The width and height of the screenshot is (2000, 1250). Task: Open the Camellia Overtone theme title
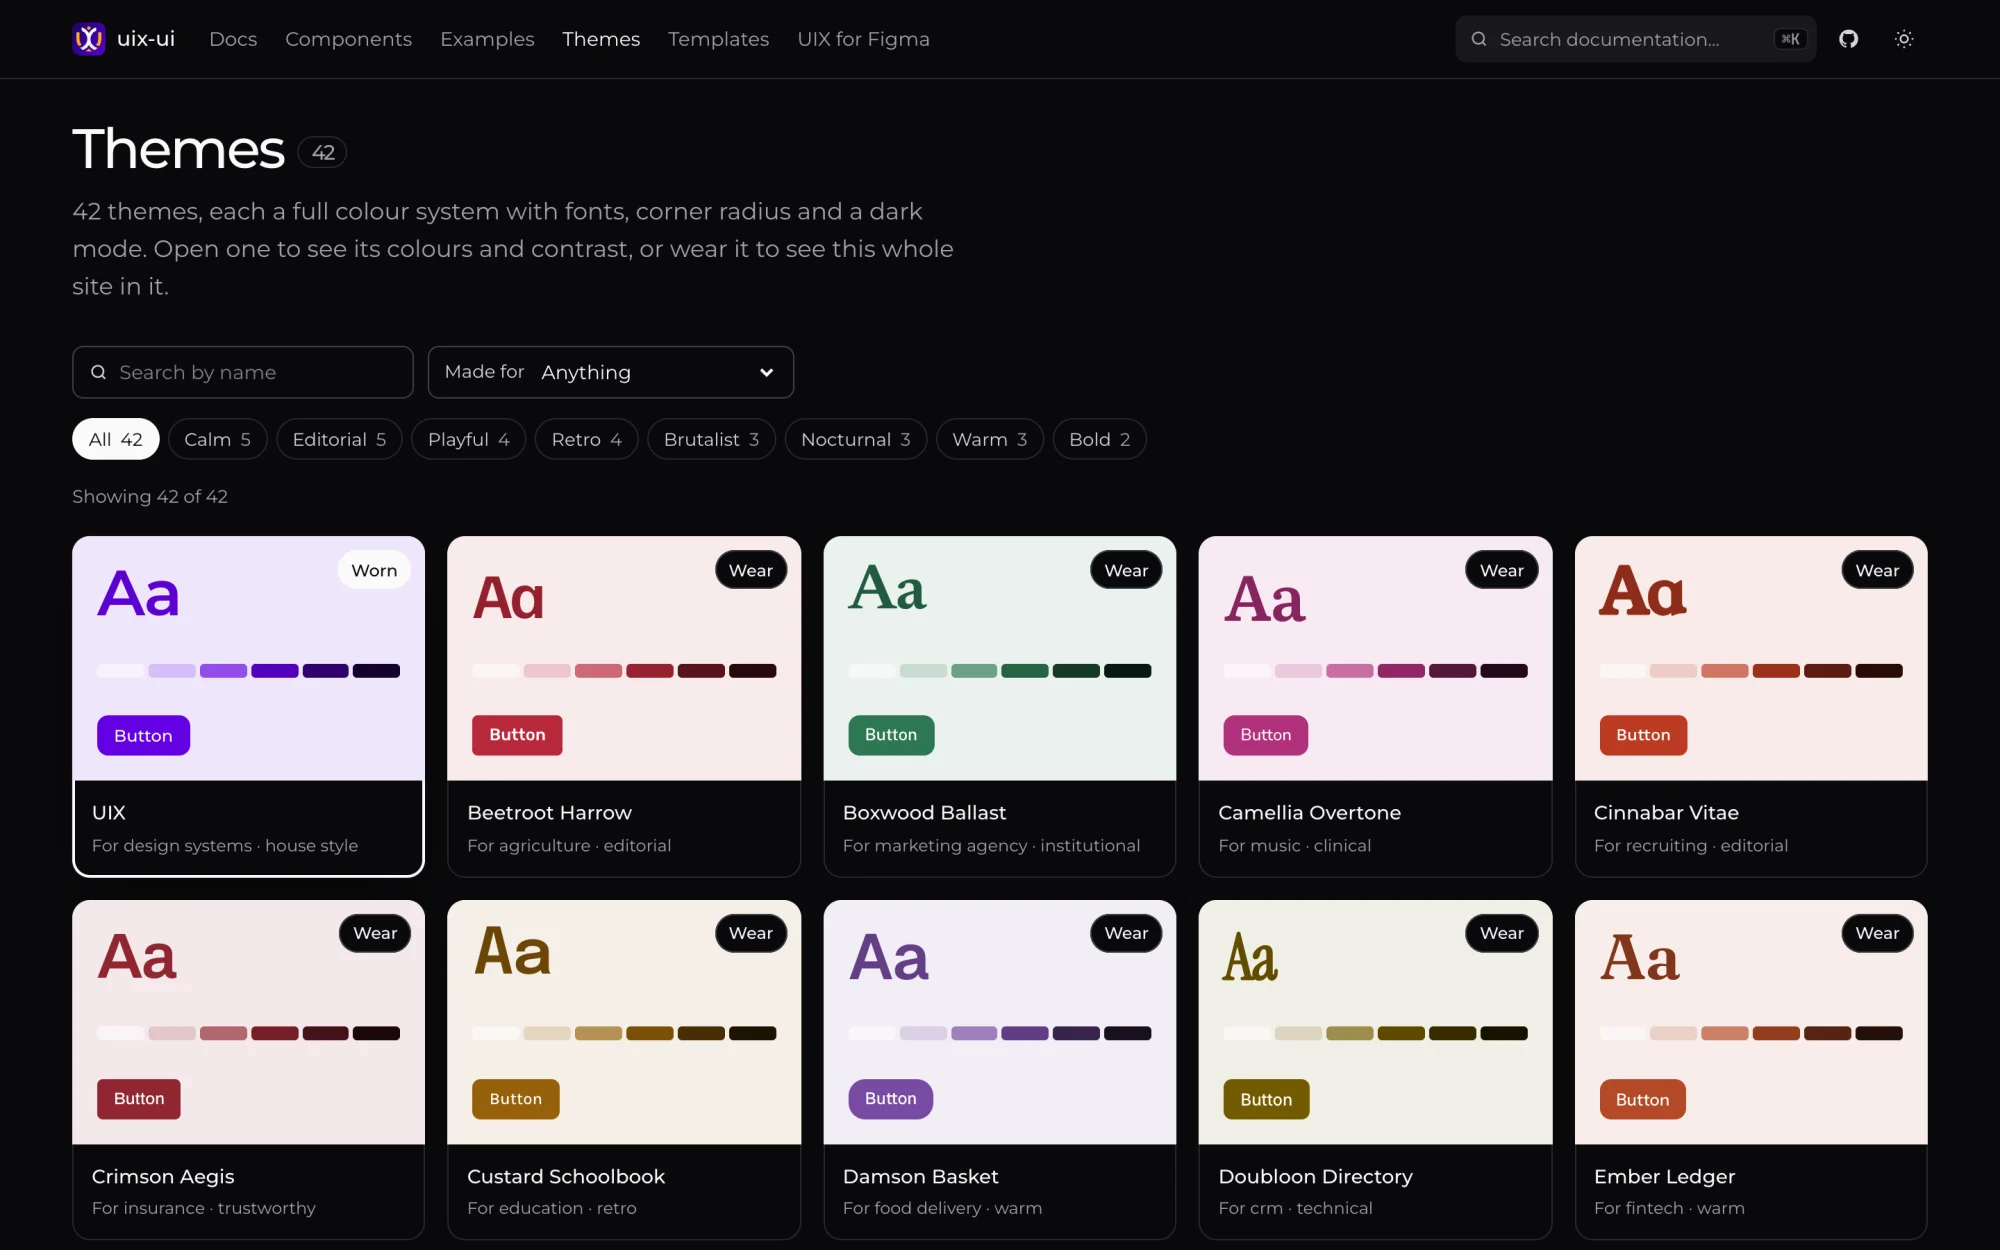pos(1309,813)
